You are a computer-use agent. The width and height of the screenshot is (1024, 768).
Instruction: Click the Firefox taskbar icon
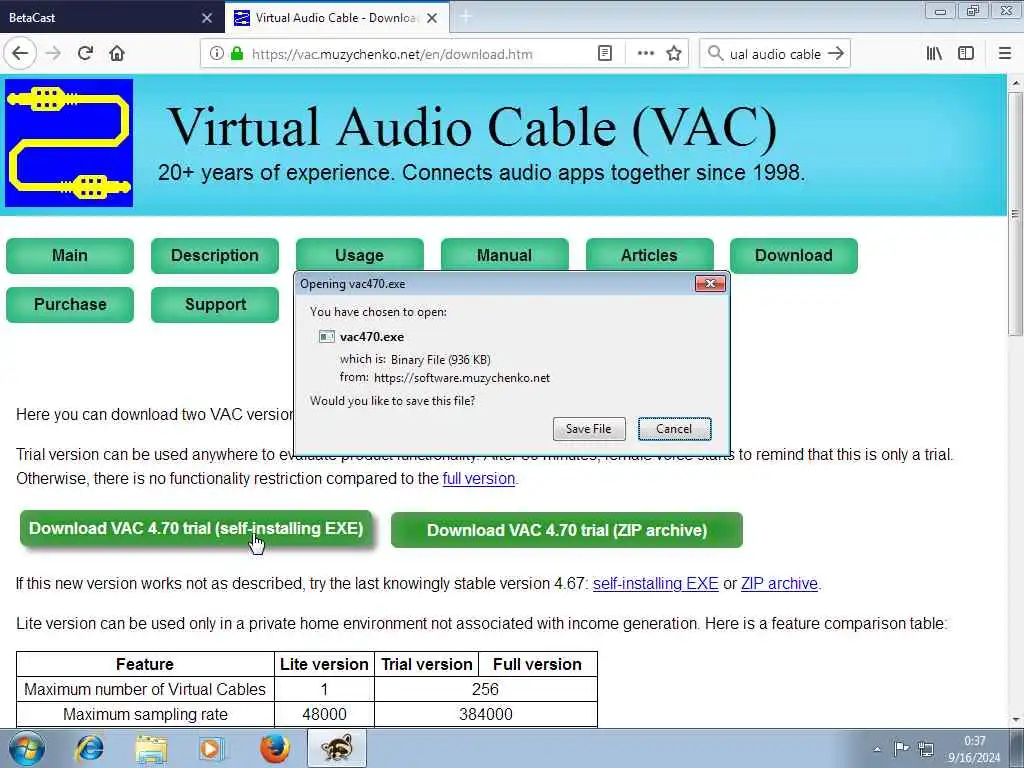(274, 748)
